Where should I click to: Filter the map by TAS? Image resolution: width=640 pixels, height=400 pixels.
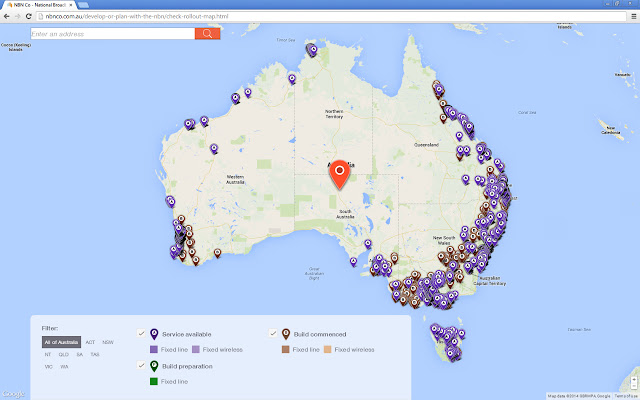pos(95,354)
